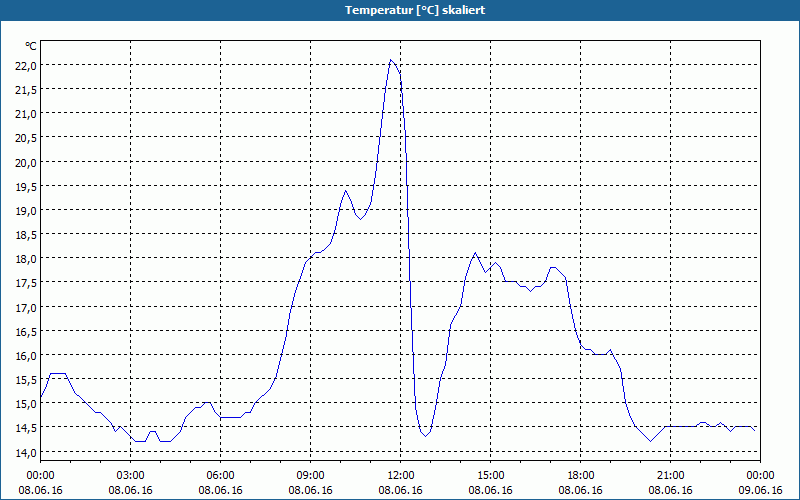The height and width of the screenshot is (500, 800).
Task: Click the 17,5 y-axis label
Action: 26,283
